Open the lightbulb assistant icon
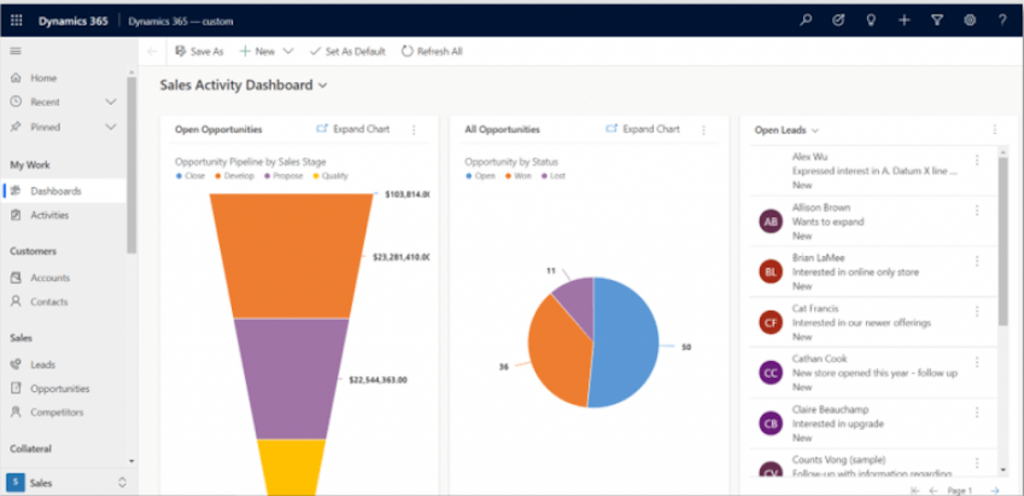Screen dimensions: 1024x496 pyautogui.click(x=871, y=20)
